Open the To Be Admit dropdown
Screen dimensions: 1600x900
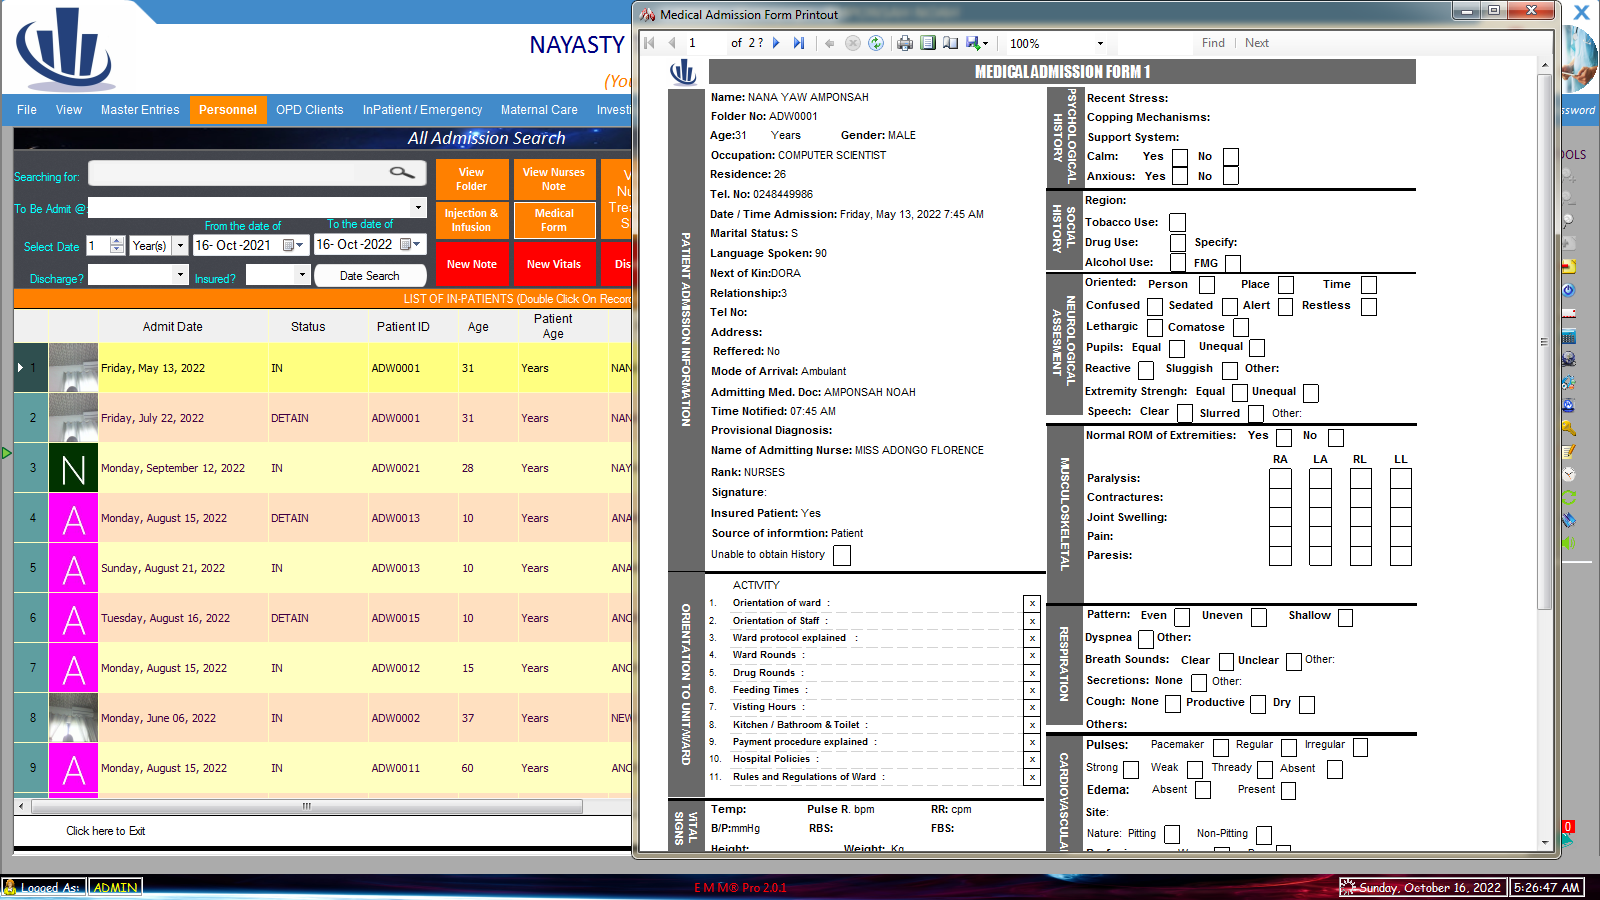pyautogui.click(x=418, y=208)
